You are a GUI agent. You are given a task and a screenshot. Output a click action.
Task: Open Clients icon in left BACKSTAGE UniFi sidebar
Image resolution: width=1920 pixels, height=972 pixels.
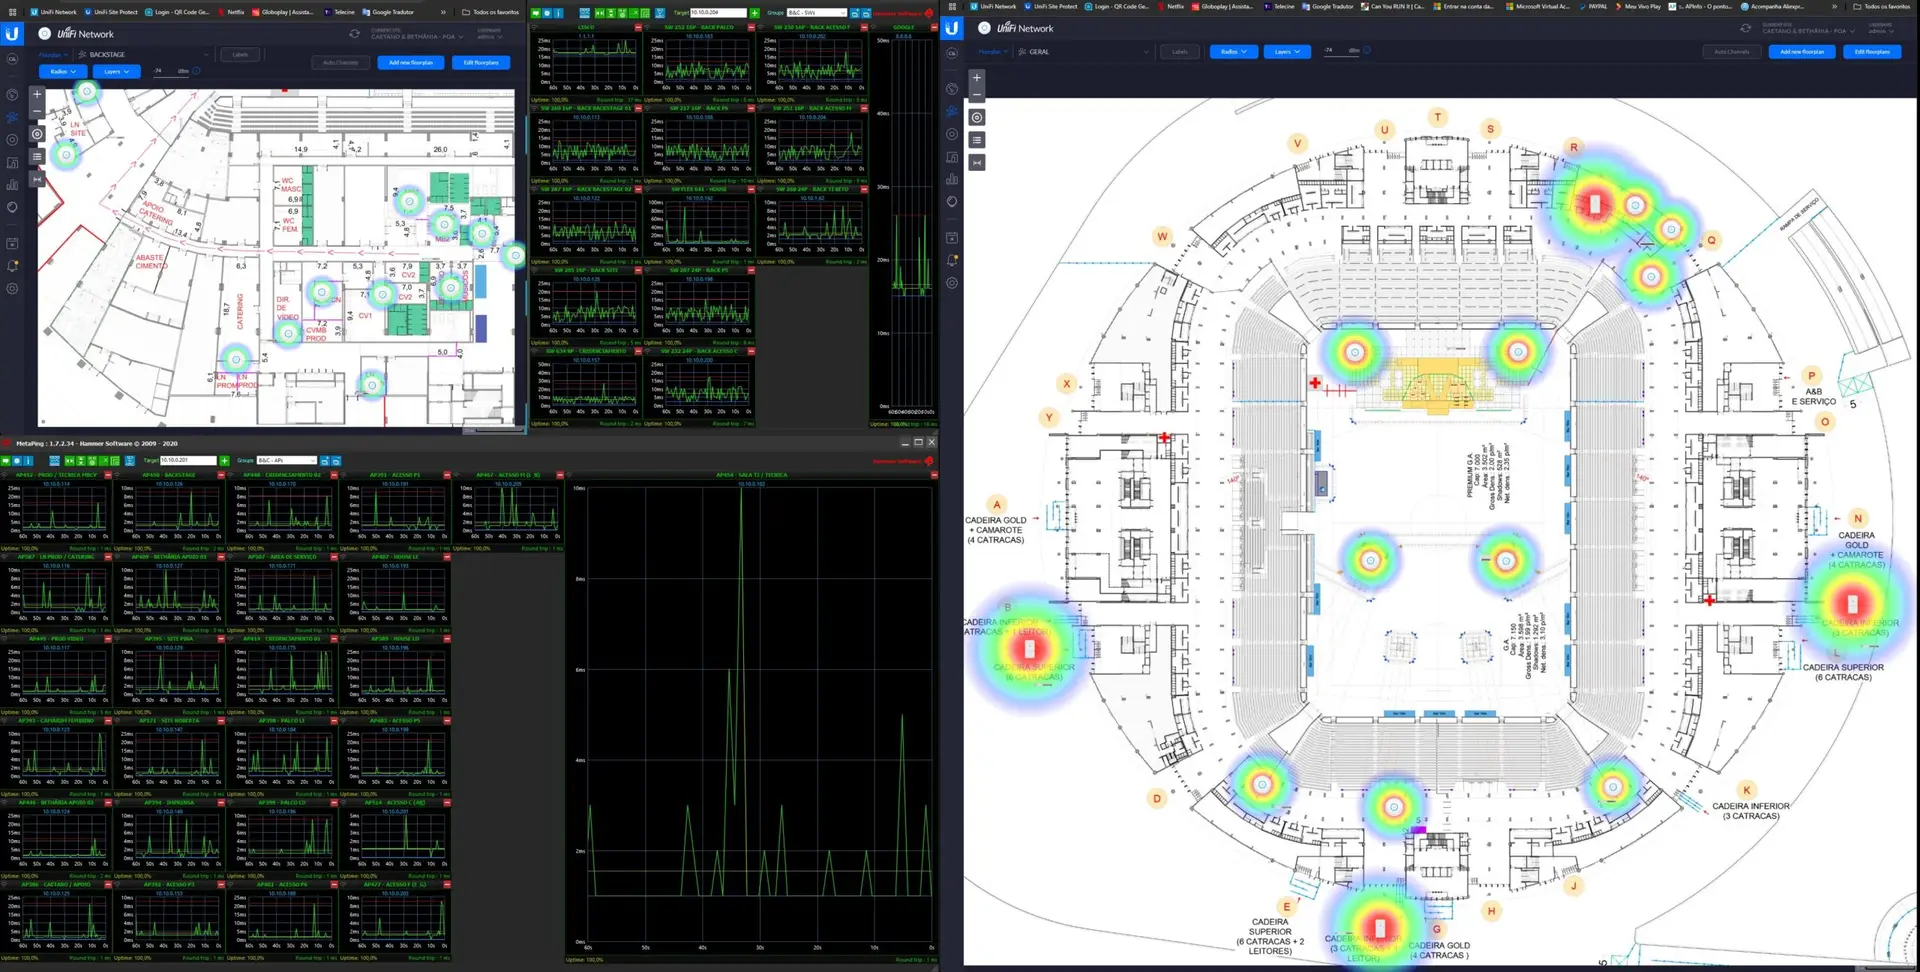pos(12,162)
